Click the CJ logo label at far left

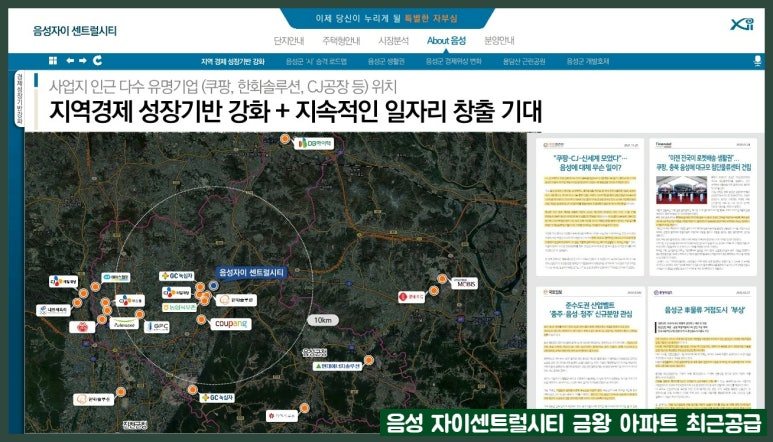[64, 282]
